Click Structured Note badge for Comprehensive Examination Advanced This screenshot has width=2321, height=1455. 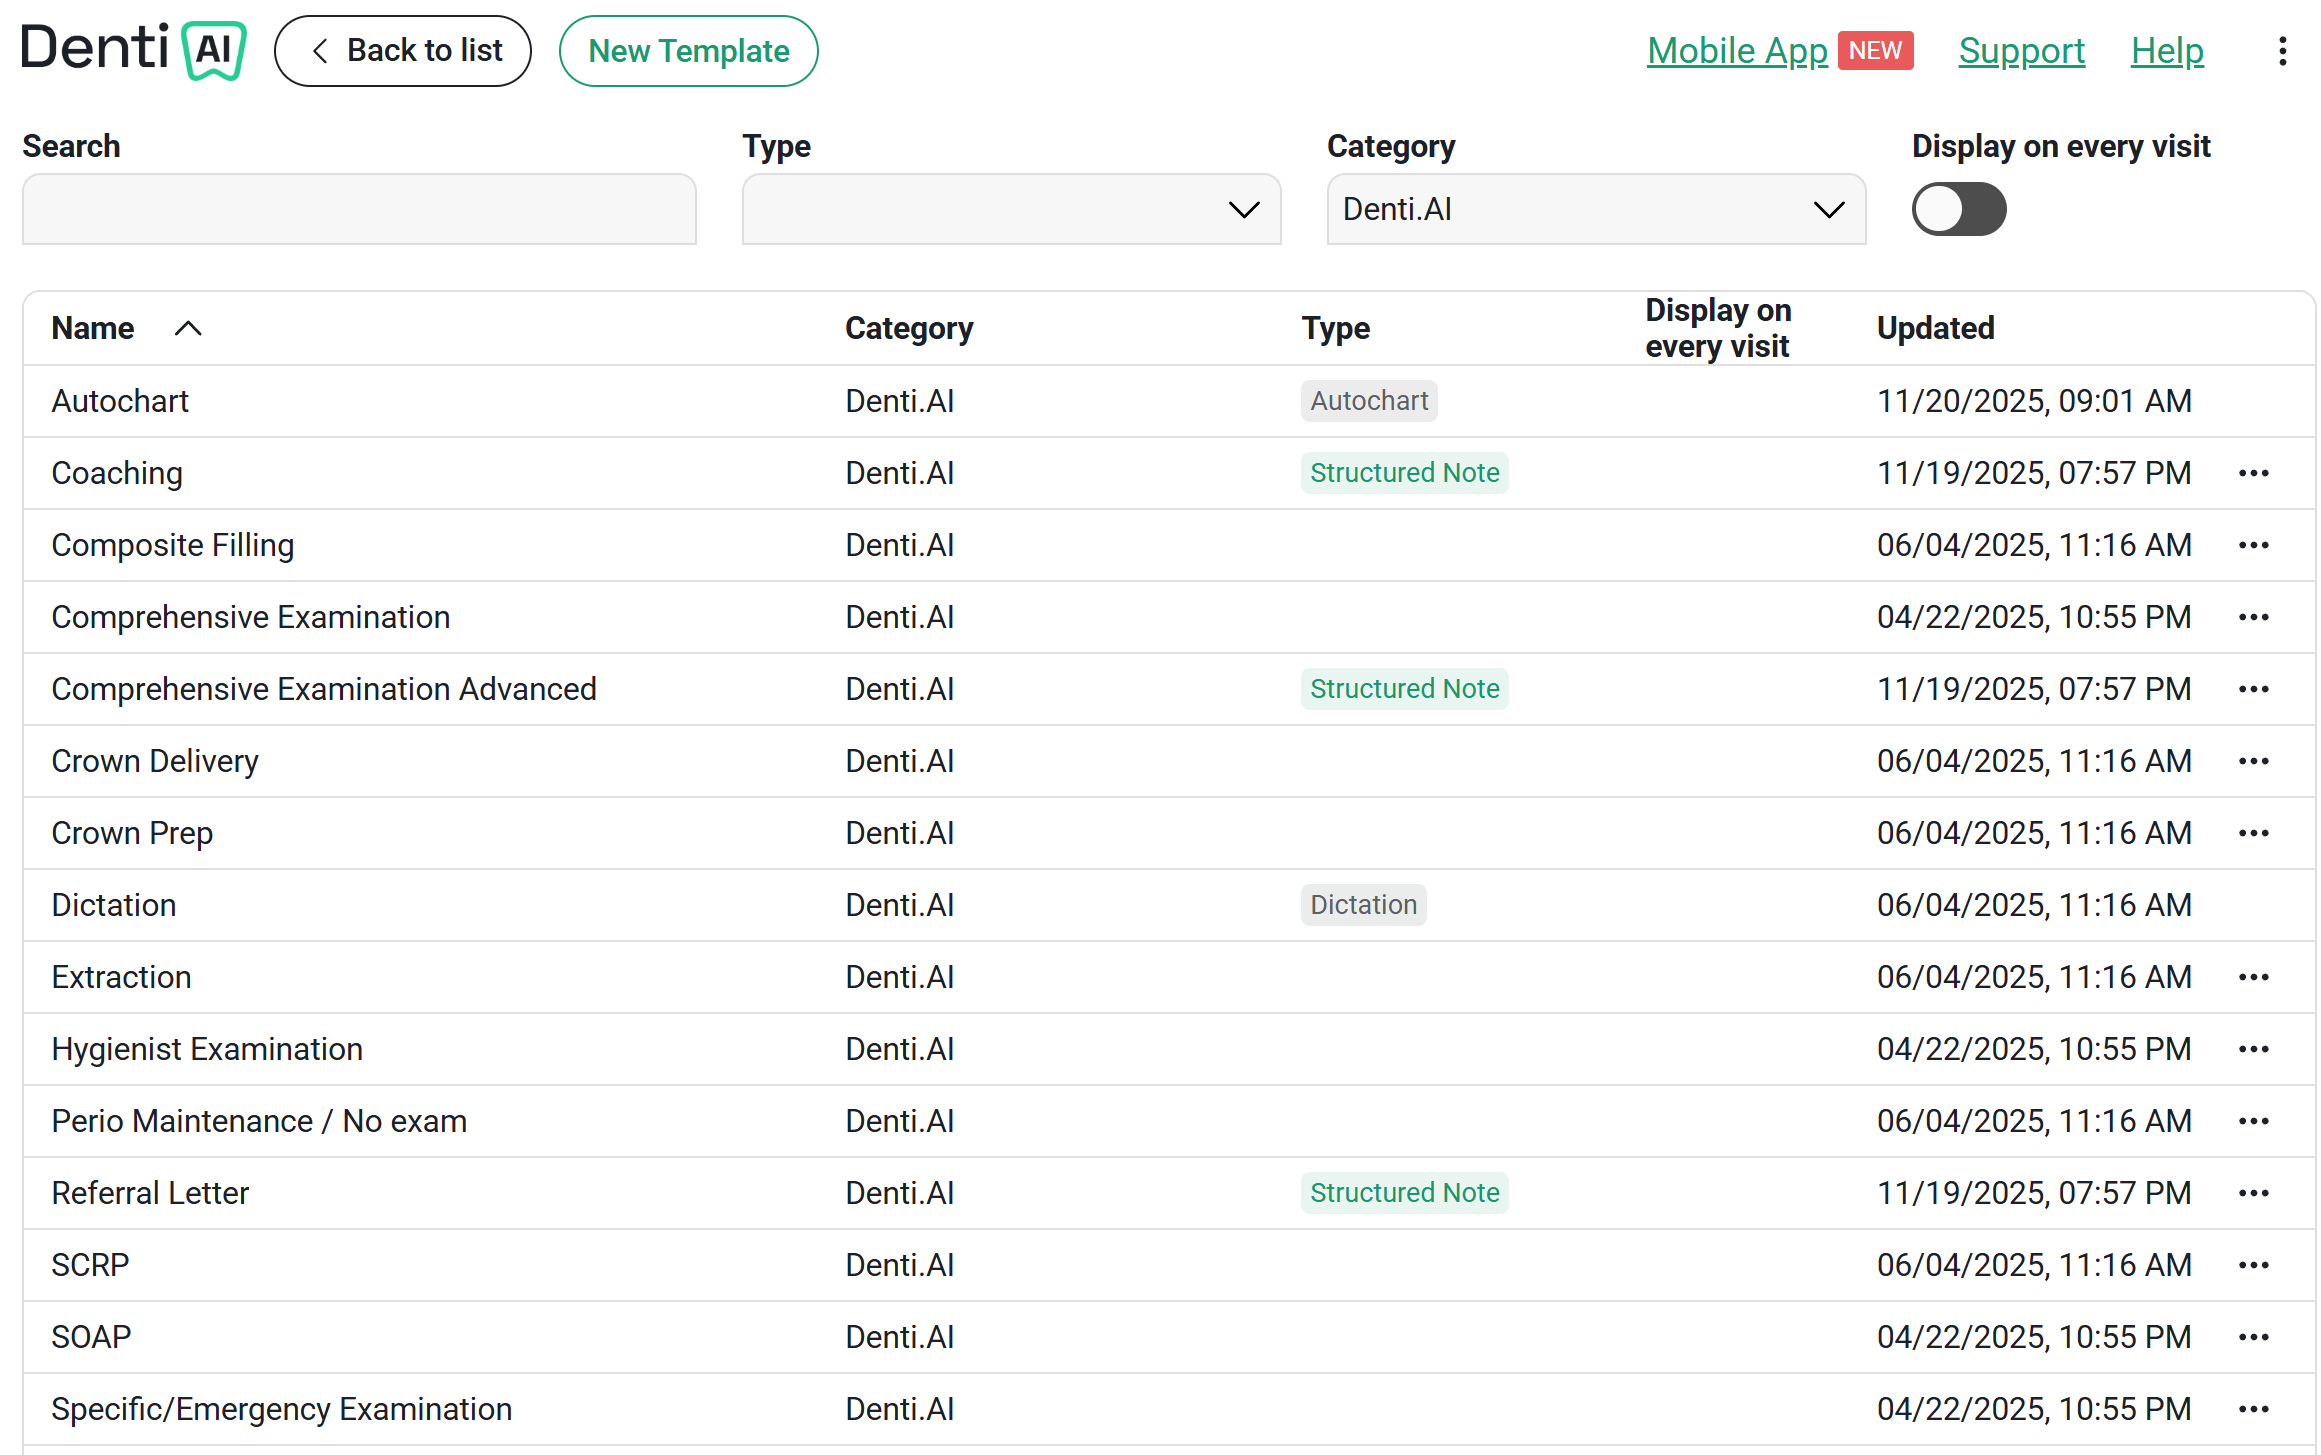click(x=1404, y=689)
